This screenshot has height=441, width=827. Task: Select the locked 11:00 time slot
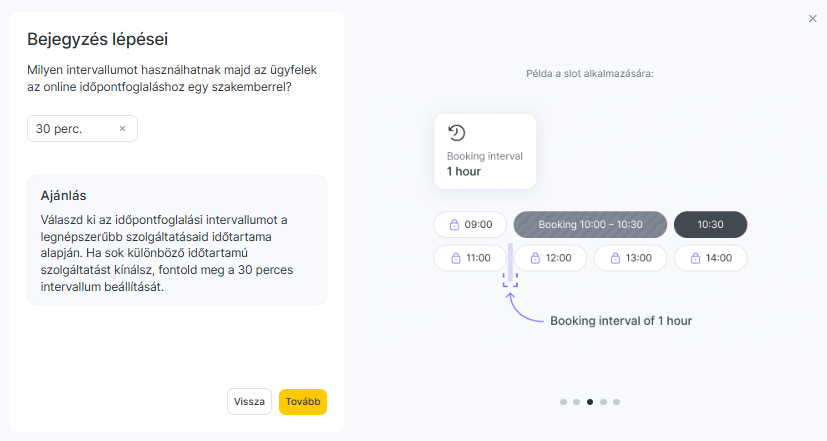tap(470, 258)
